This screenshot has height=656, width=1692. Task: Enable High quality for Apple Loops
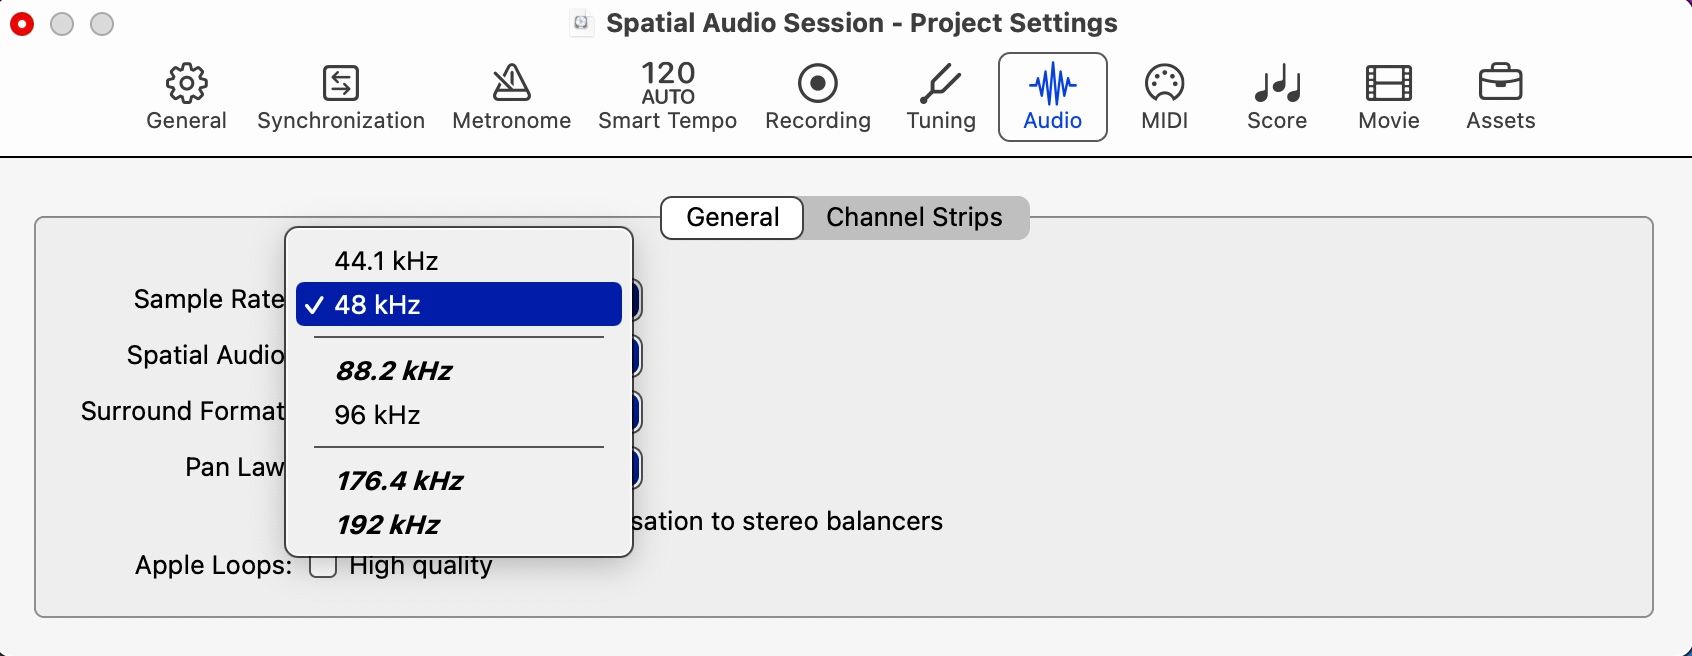pos(323,565)
